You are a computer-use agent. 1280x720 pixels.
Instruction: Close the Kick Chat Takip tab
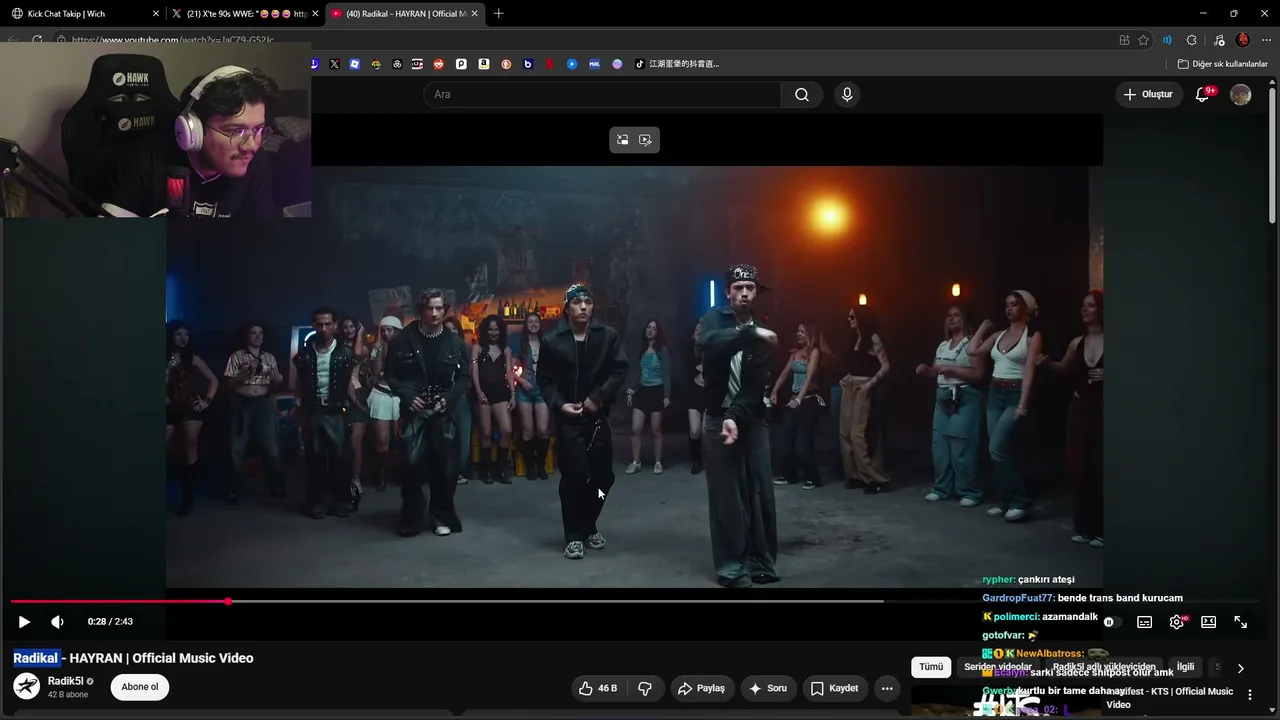pos(155,14)
